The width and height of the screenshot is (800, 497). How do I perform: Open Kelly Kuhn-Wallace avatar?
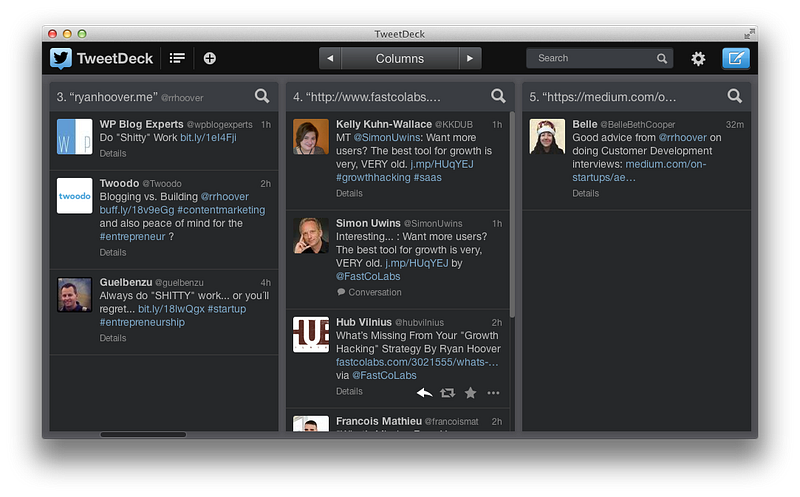pyautogui.click(x=311, y=137)
